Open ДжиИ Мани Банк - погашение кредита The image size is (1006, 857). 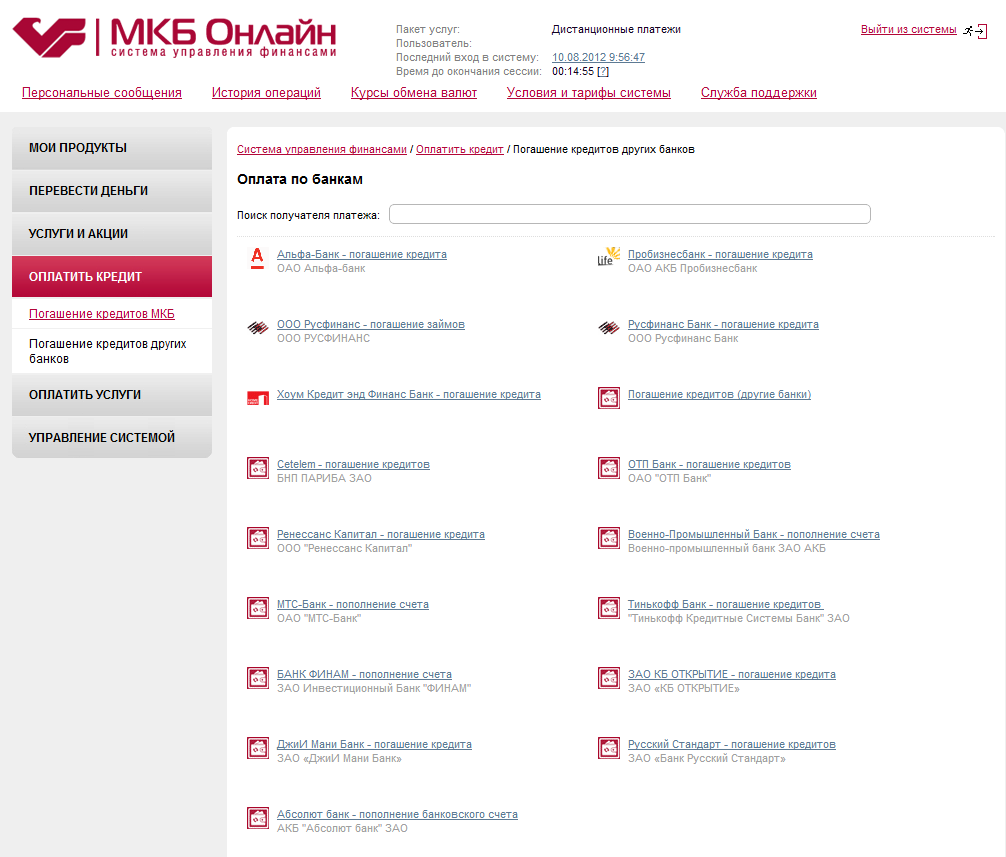click(374, 743)
